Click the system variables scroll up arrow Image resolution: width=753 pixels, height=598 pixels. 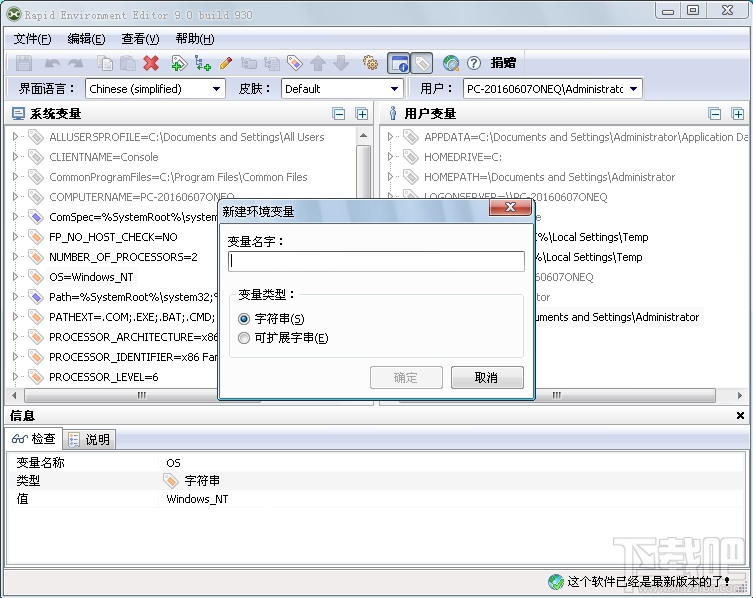(364, 136)
